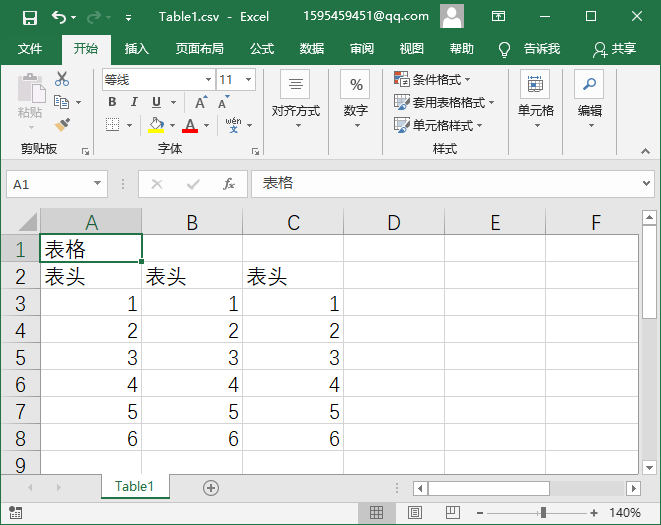The image size is (661, 525).
Task: Save the workbook using the title bar icon
Action: point(29,17)
